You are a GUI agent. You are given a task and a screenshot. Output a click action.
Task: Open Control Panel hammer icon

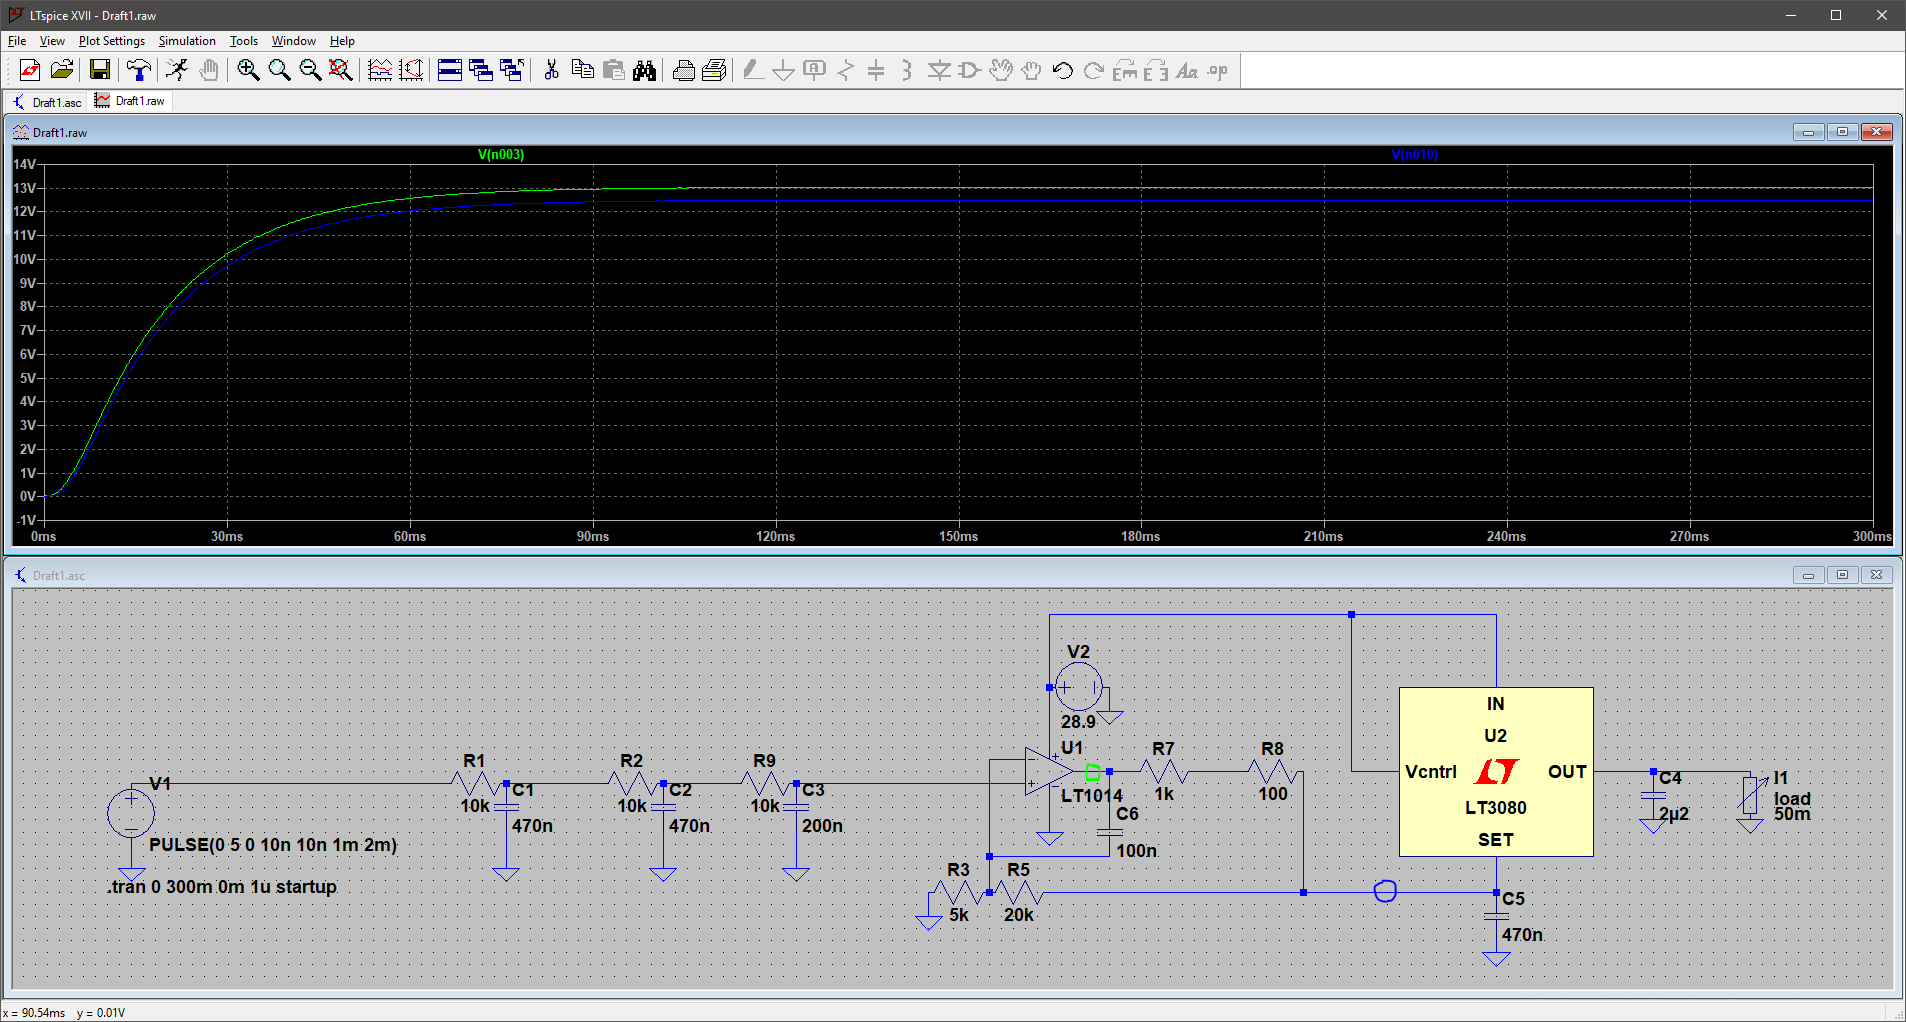(139, 70)
